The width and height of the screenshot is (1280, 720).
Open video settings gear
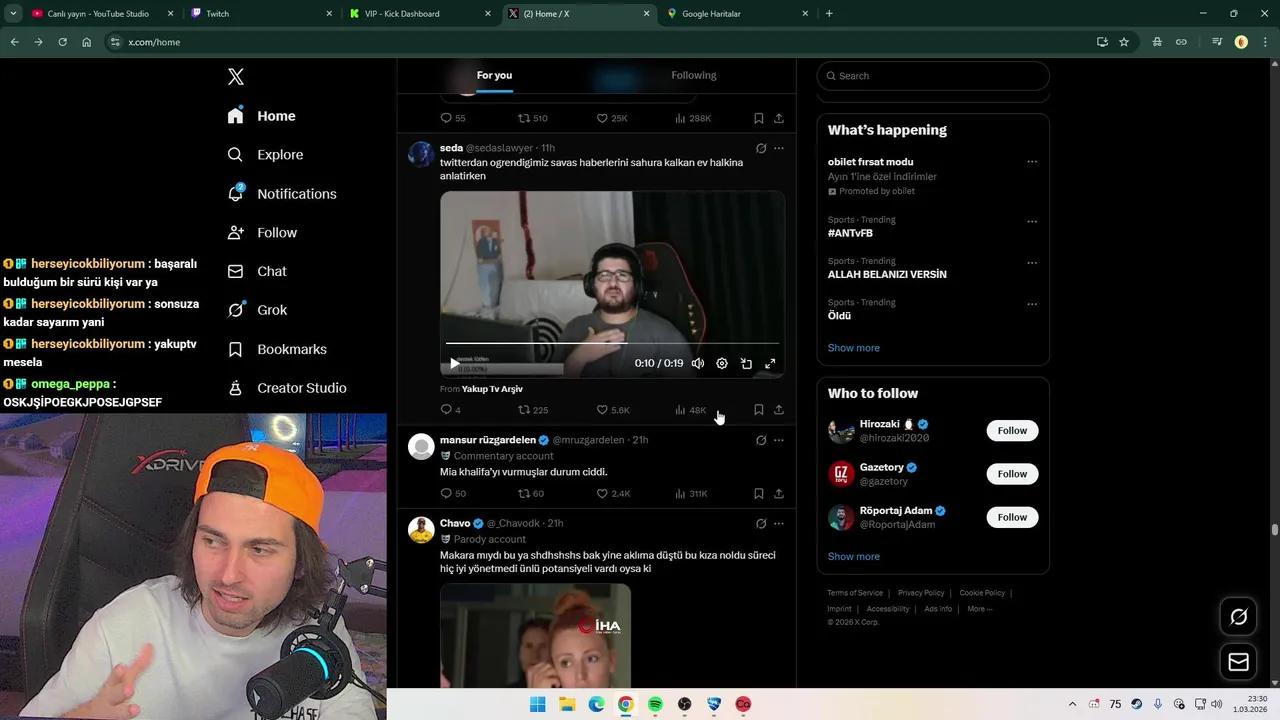(722, 364)
